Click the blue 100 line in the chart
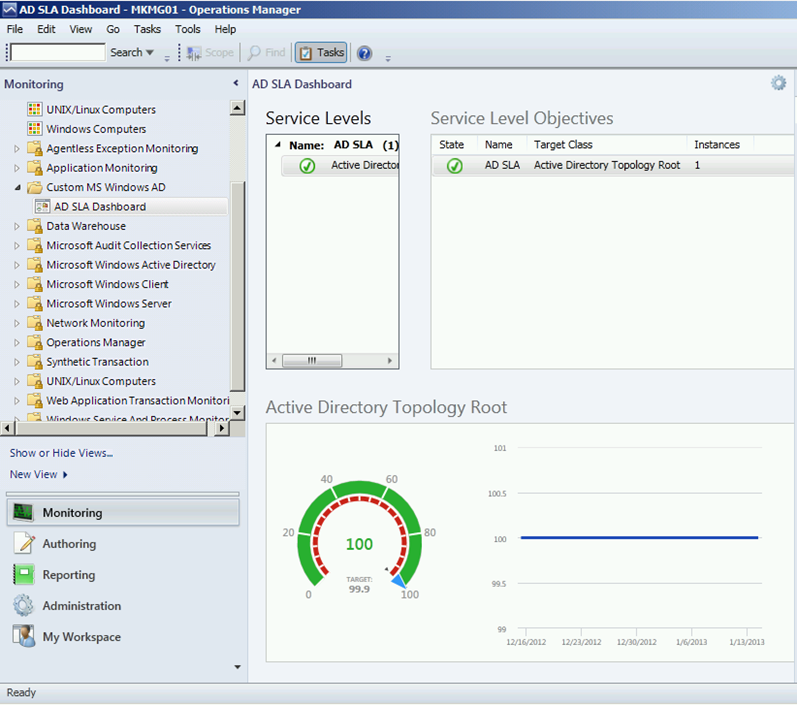This screenshot has height=705, width=797. pos(639,537)
